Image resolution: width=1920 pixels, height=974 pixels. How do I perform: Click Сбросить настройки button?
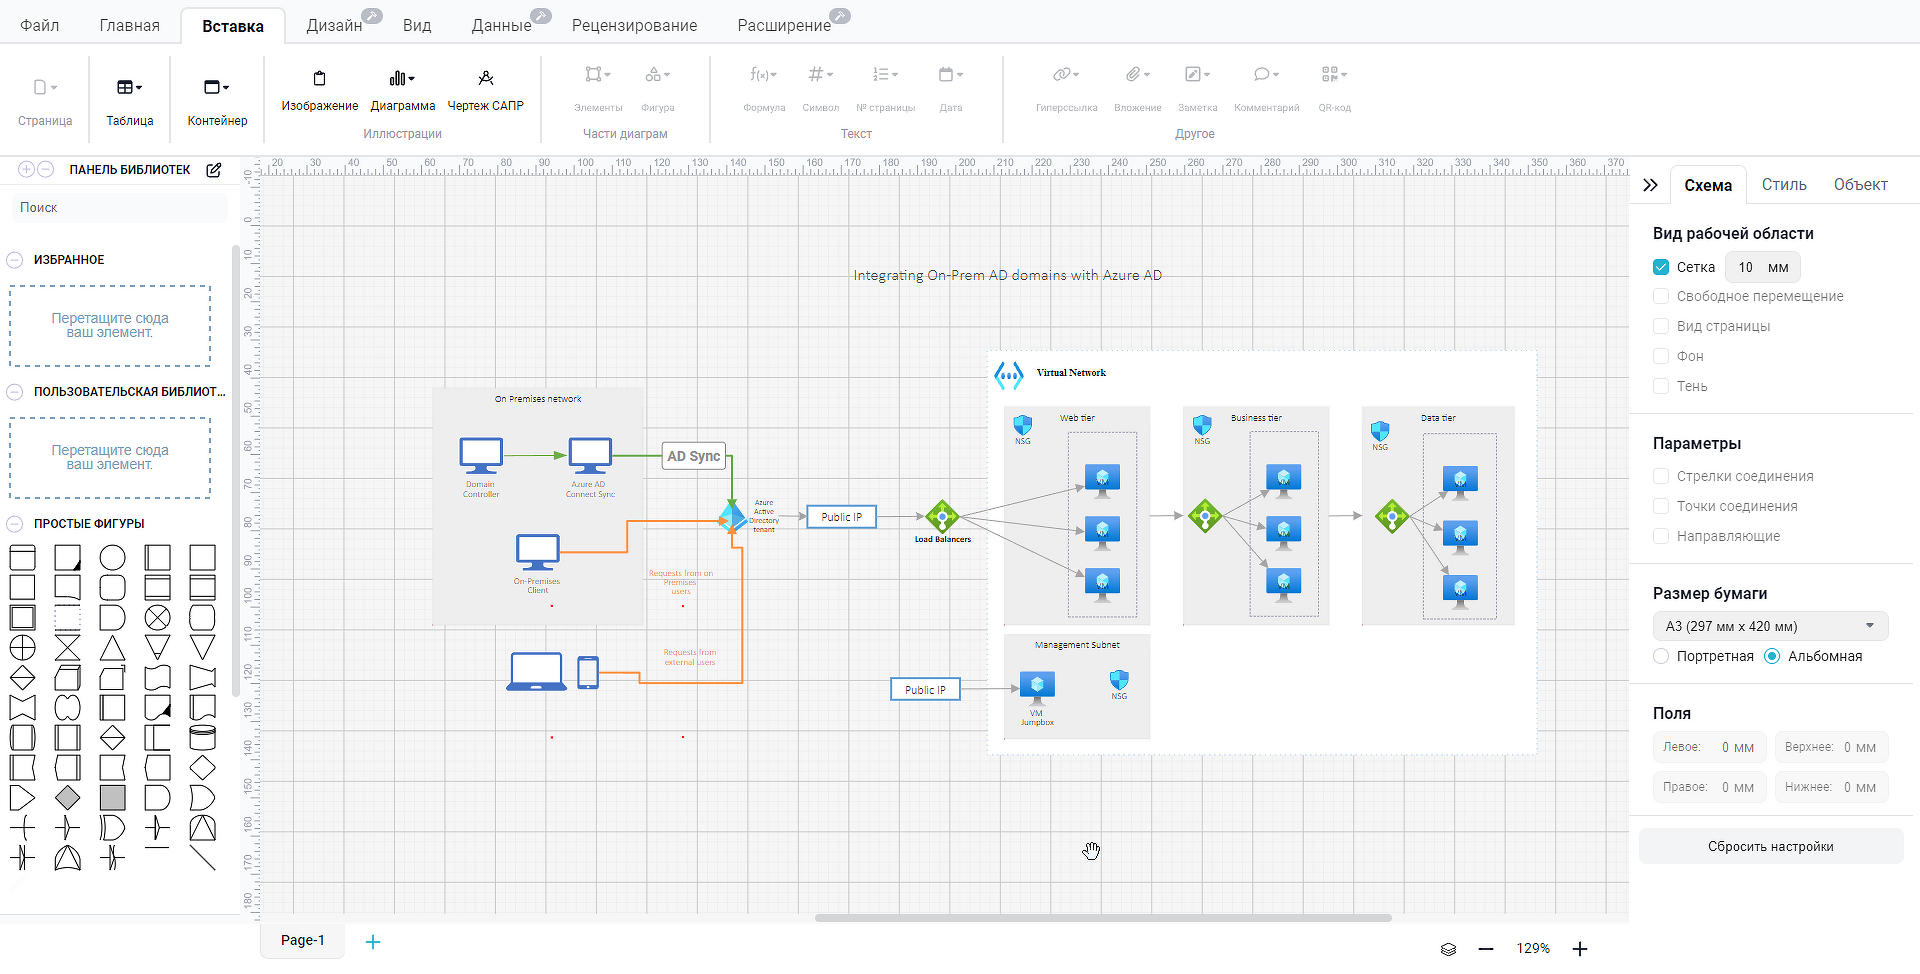click(x=1770, y=846)
